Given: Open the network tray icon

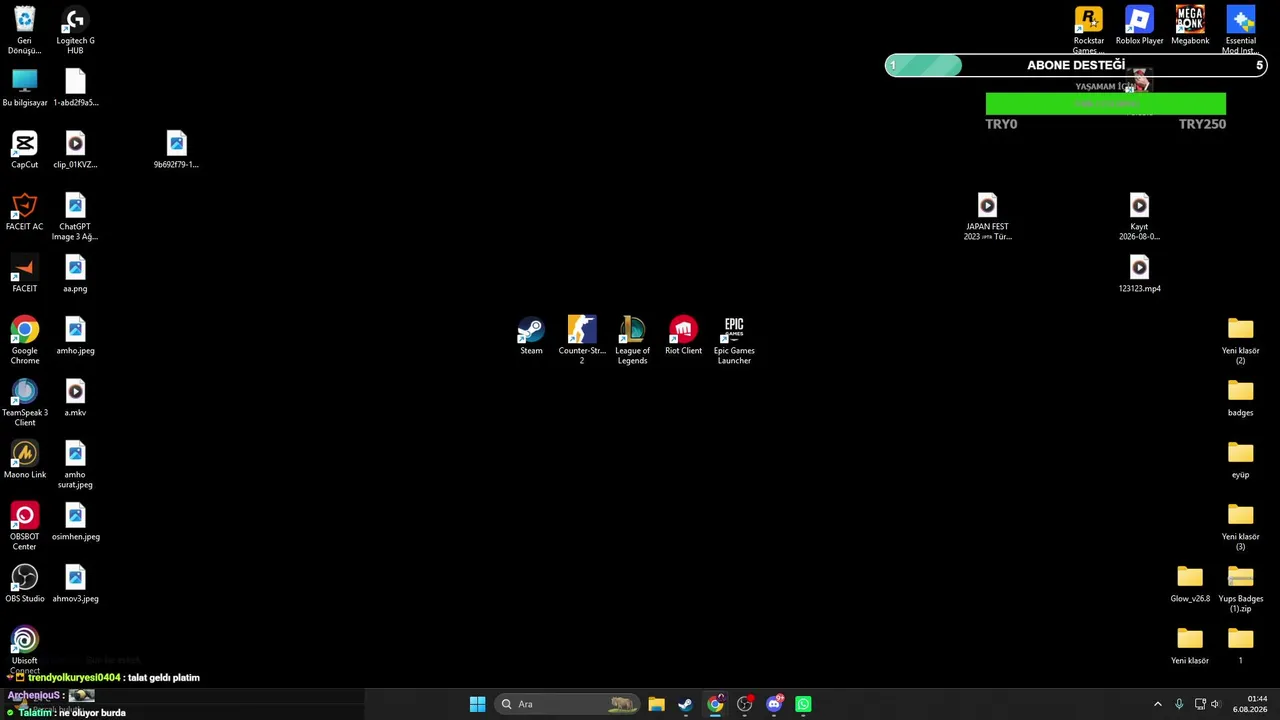Looking at the screenshot, I should (x=1200, y=704).
